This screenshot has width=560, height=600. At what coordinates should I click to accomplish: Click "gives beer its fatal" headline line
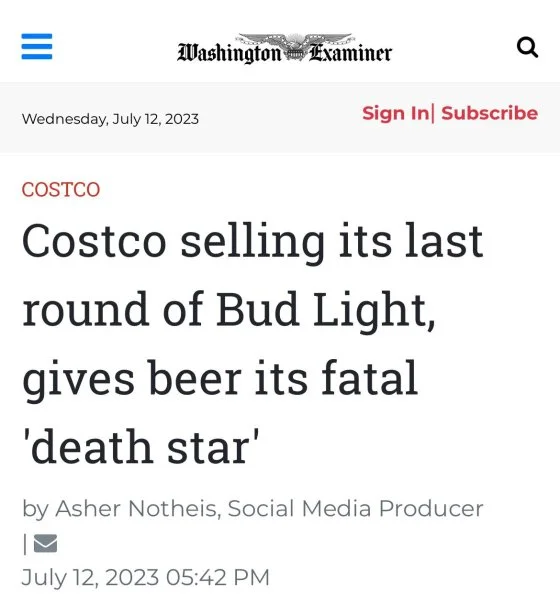point(220,378)
